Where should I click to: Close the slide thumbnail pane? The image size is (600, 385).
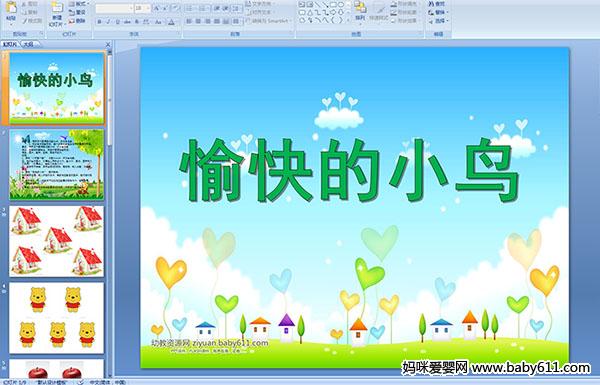pos(108,44)
